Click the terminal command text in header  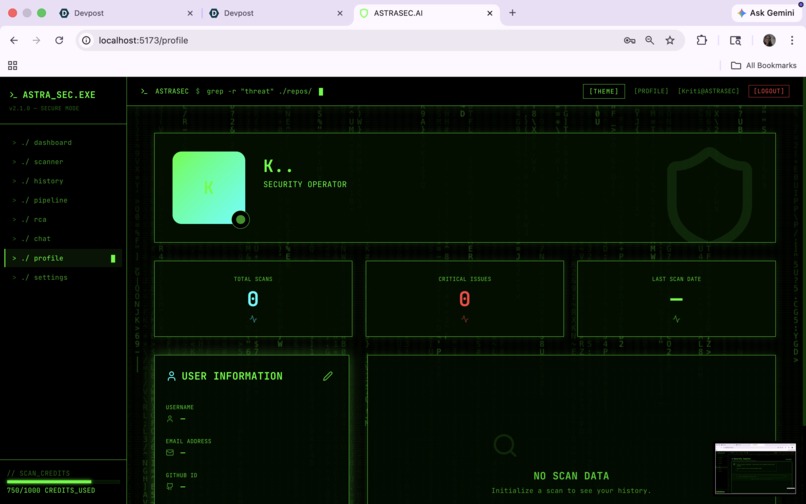(x=259, y=91)
